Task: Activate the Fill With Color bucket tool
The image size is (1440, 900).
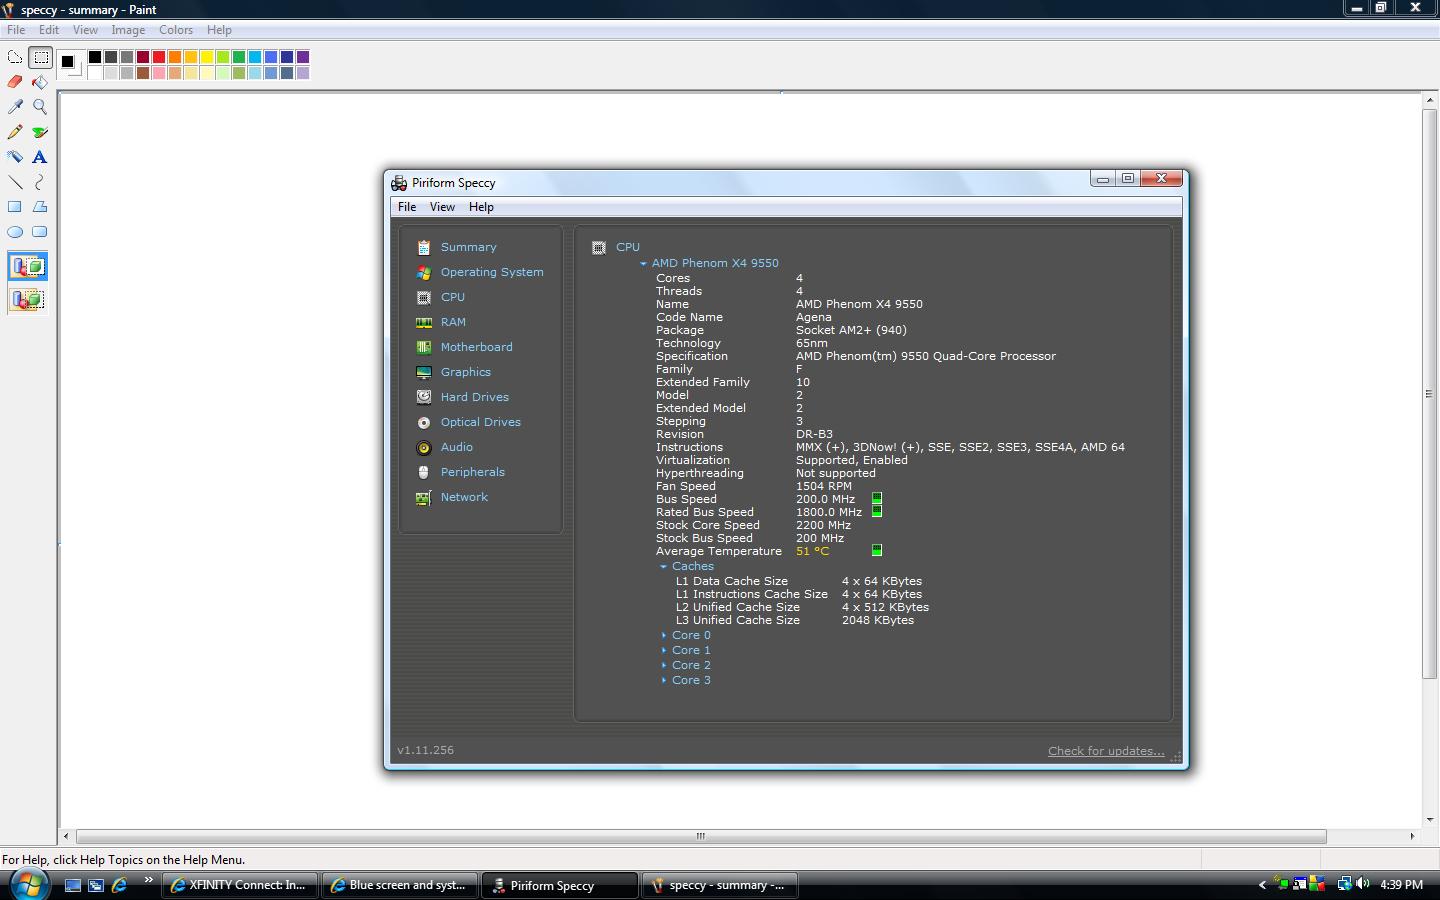Action: pos(40,82)
